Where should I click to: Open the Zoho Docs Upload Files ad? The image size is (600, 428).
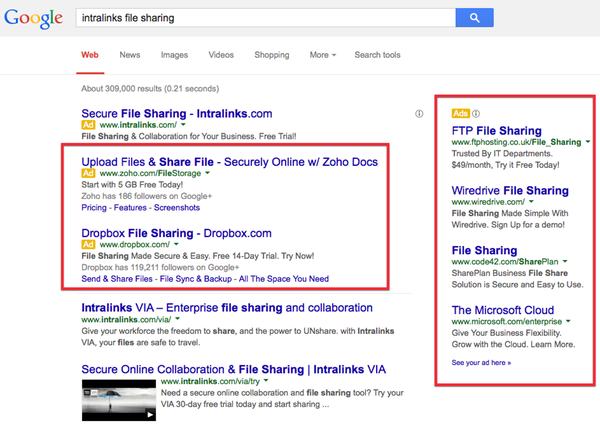(x=230, y=162)
